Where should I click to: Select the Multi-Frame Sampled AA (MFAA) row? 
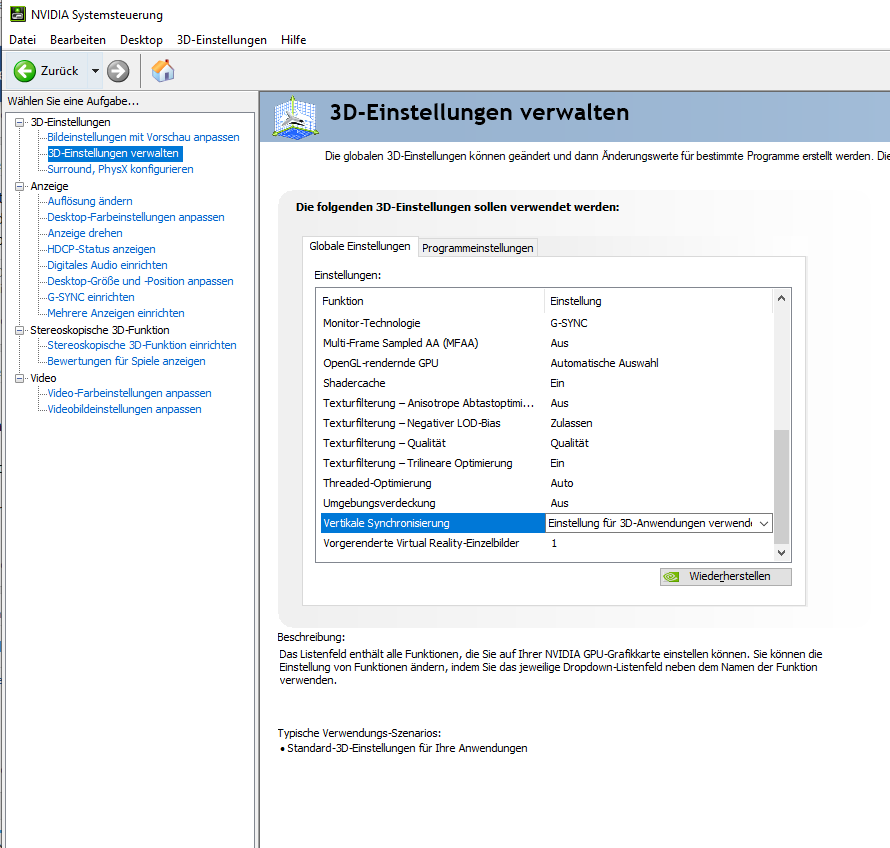pos(545,343)
